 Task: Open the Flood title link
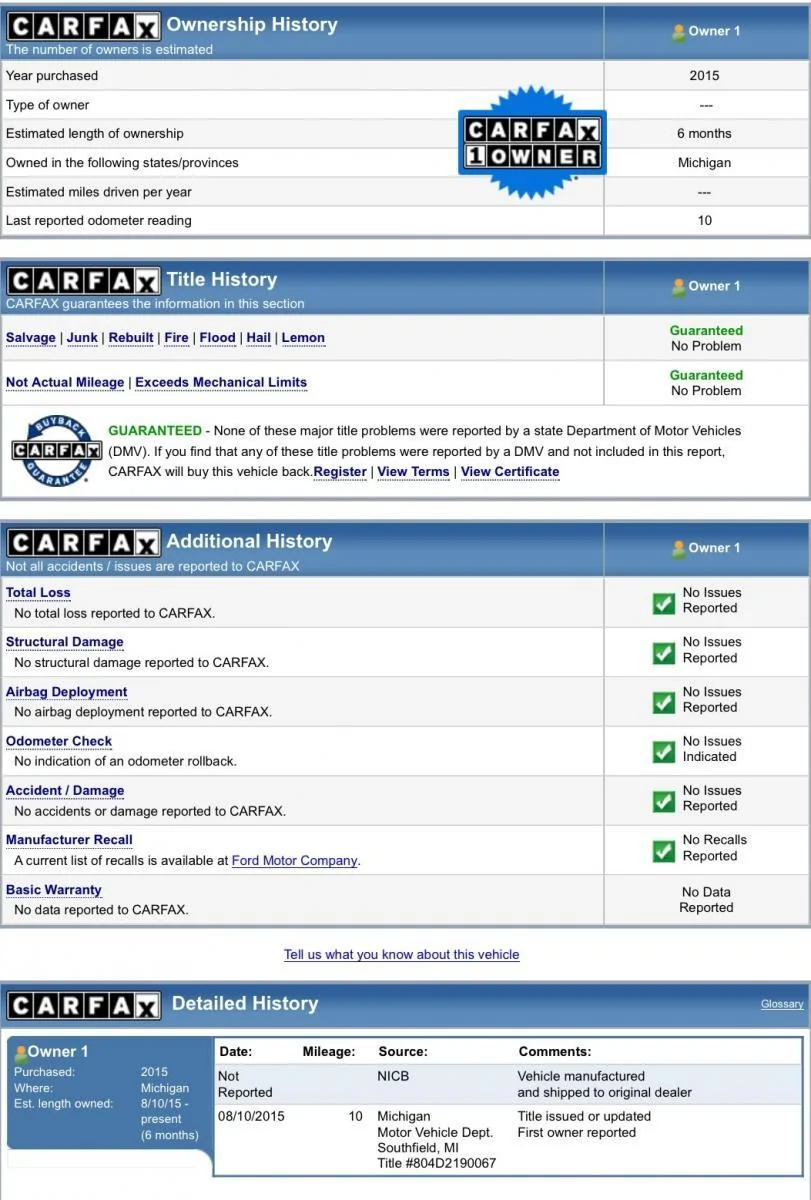point(217,338)
